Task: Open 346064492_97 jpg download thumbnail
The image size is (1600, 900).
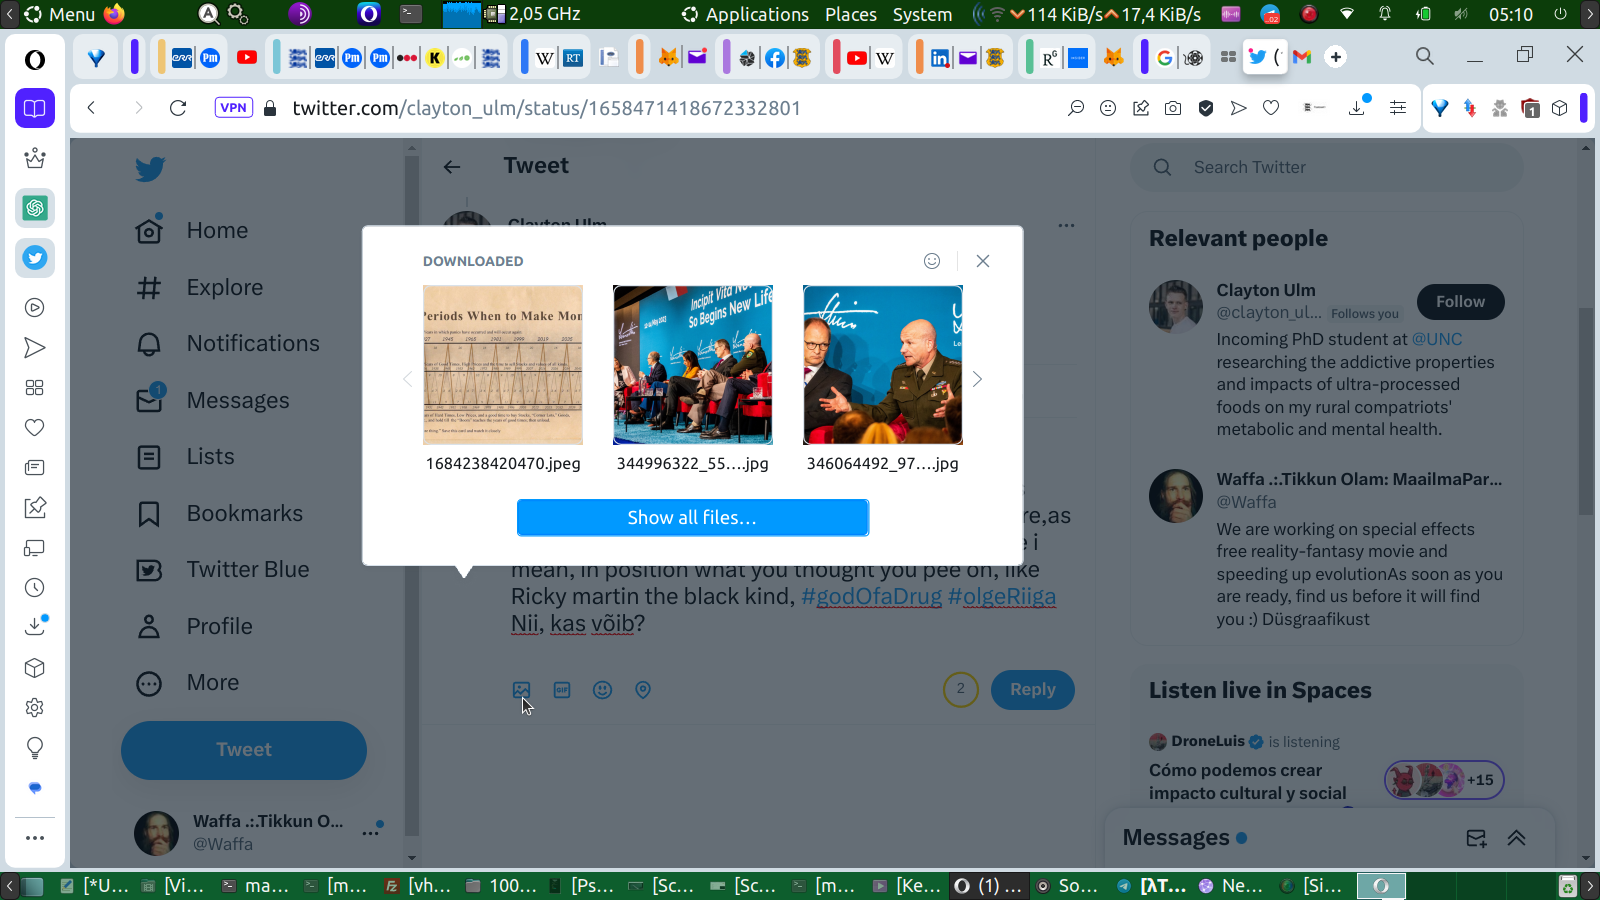Action: [x=883, y=365]
